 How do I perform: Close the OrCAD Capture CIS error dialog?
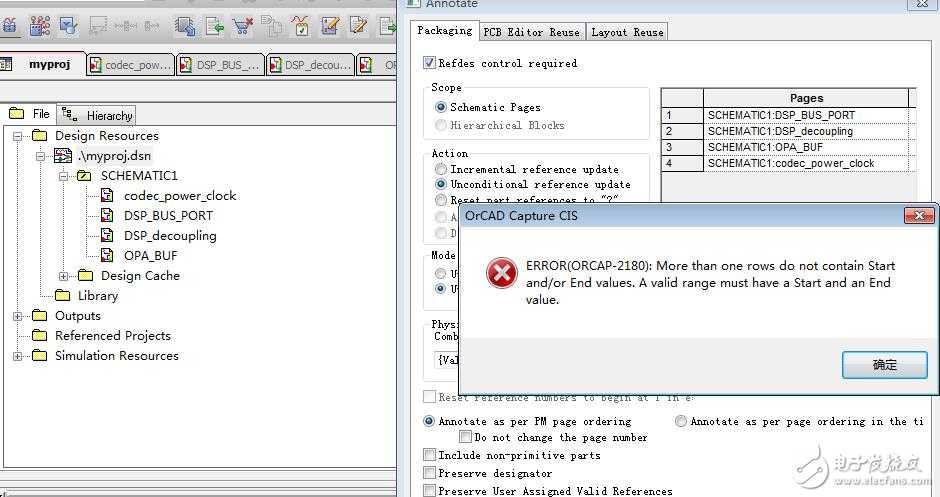click(x=919, y=216)
